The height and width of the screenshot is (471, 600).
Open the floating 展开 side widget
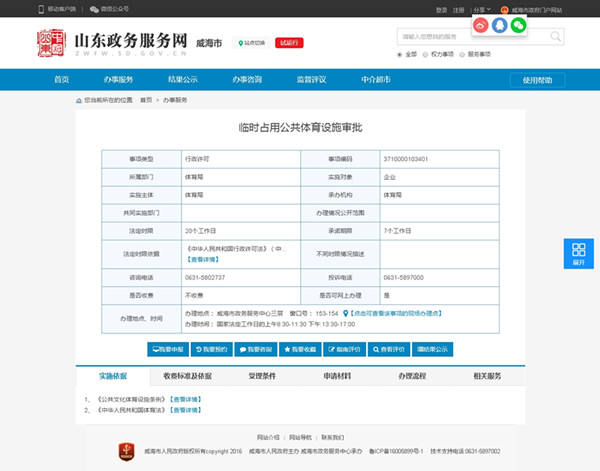tap(578, 255)
